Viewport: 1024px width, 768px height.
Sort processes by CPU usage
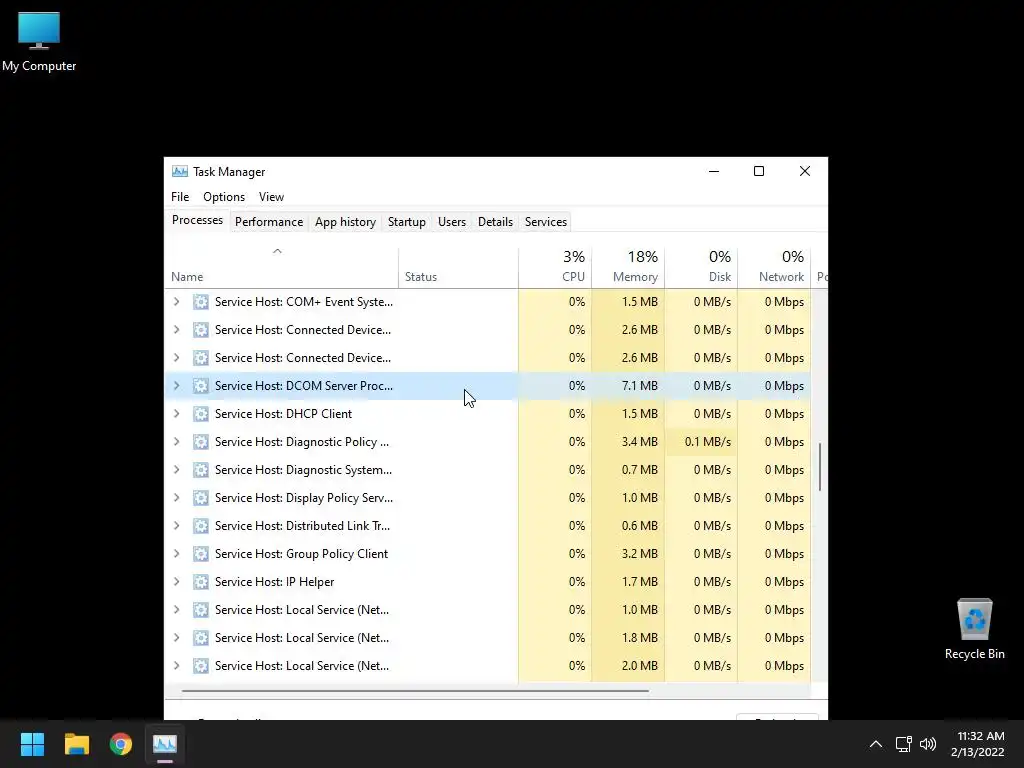(x=555, y=268)
